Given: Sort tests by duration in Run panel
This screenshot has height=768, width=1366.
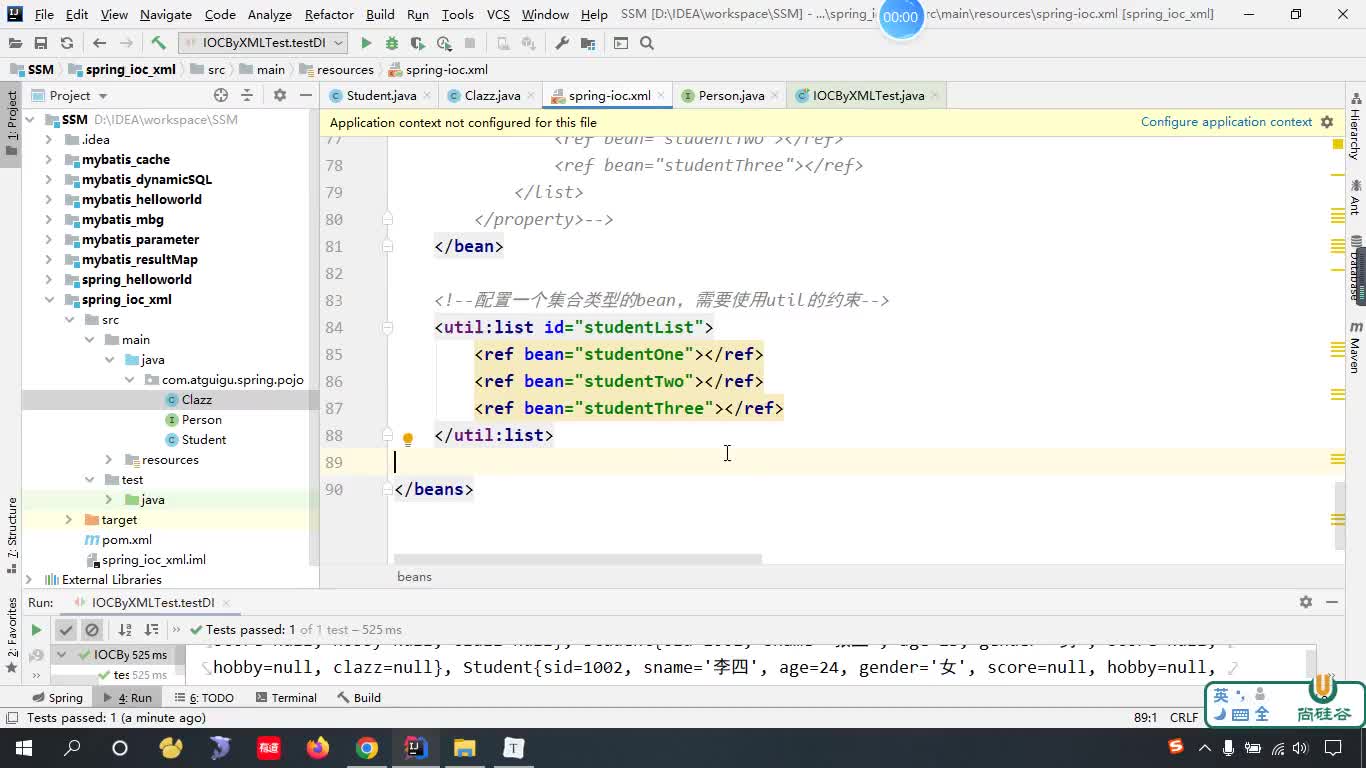Looking at the screenshot, I should tap(151, 630).
